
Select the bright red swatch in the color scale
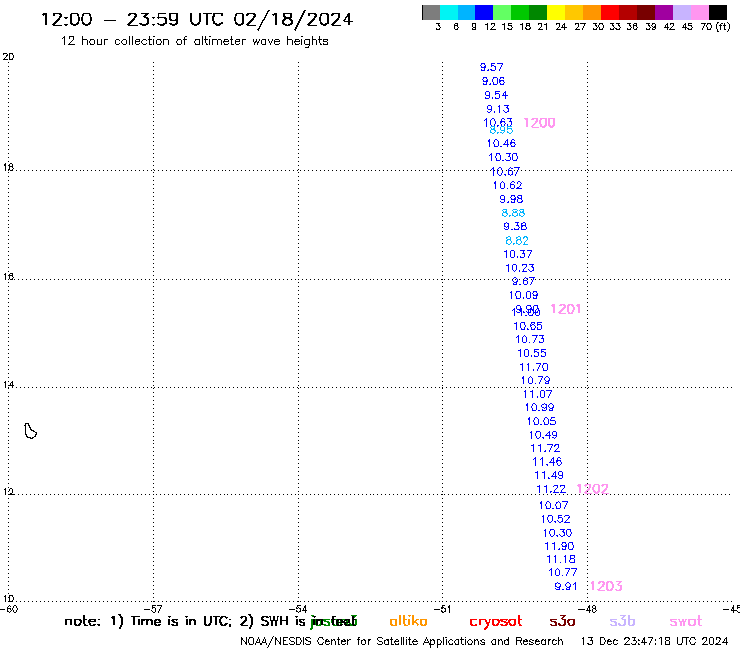click(610, 12)
